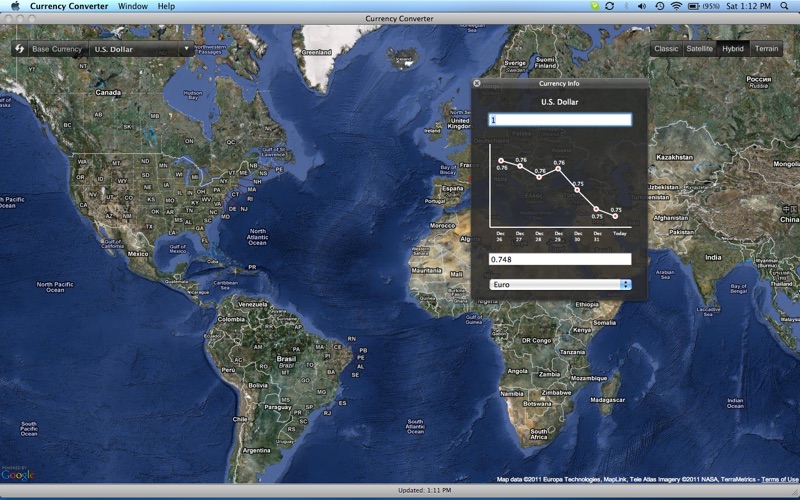
Task: Click the Afghanistan label on the map
Action: pos(671,218)
